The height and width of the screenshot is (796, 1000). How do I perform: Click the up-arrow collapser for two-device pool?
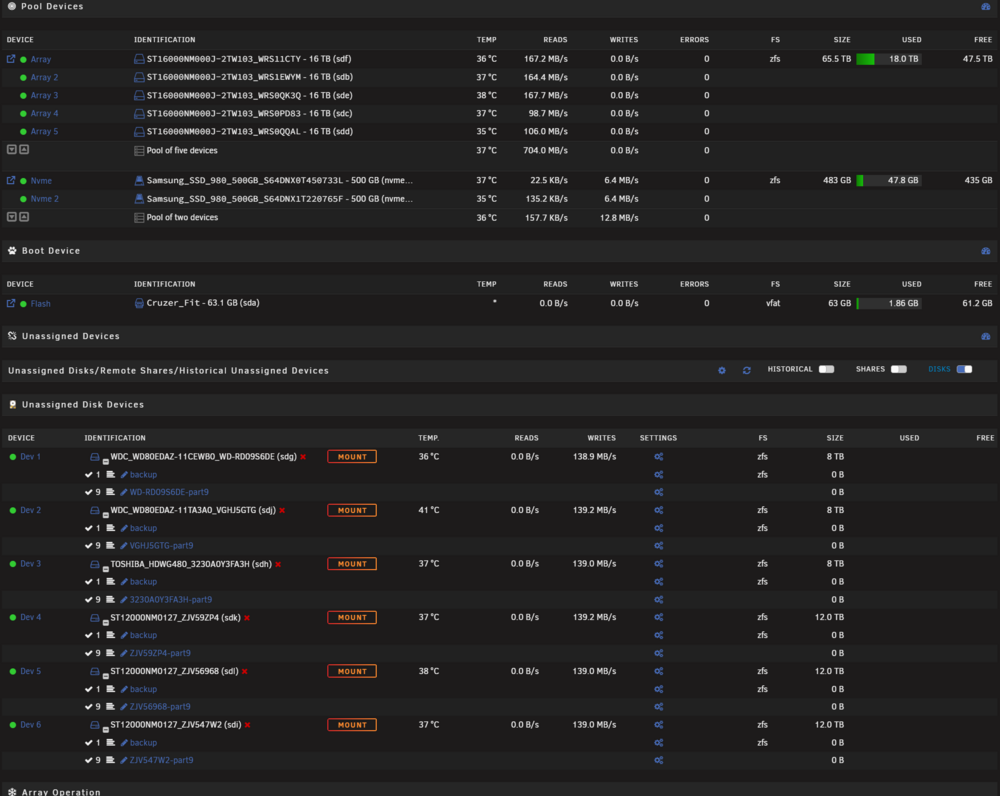24,217
